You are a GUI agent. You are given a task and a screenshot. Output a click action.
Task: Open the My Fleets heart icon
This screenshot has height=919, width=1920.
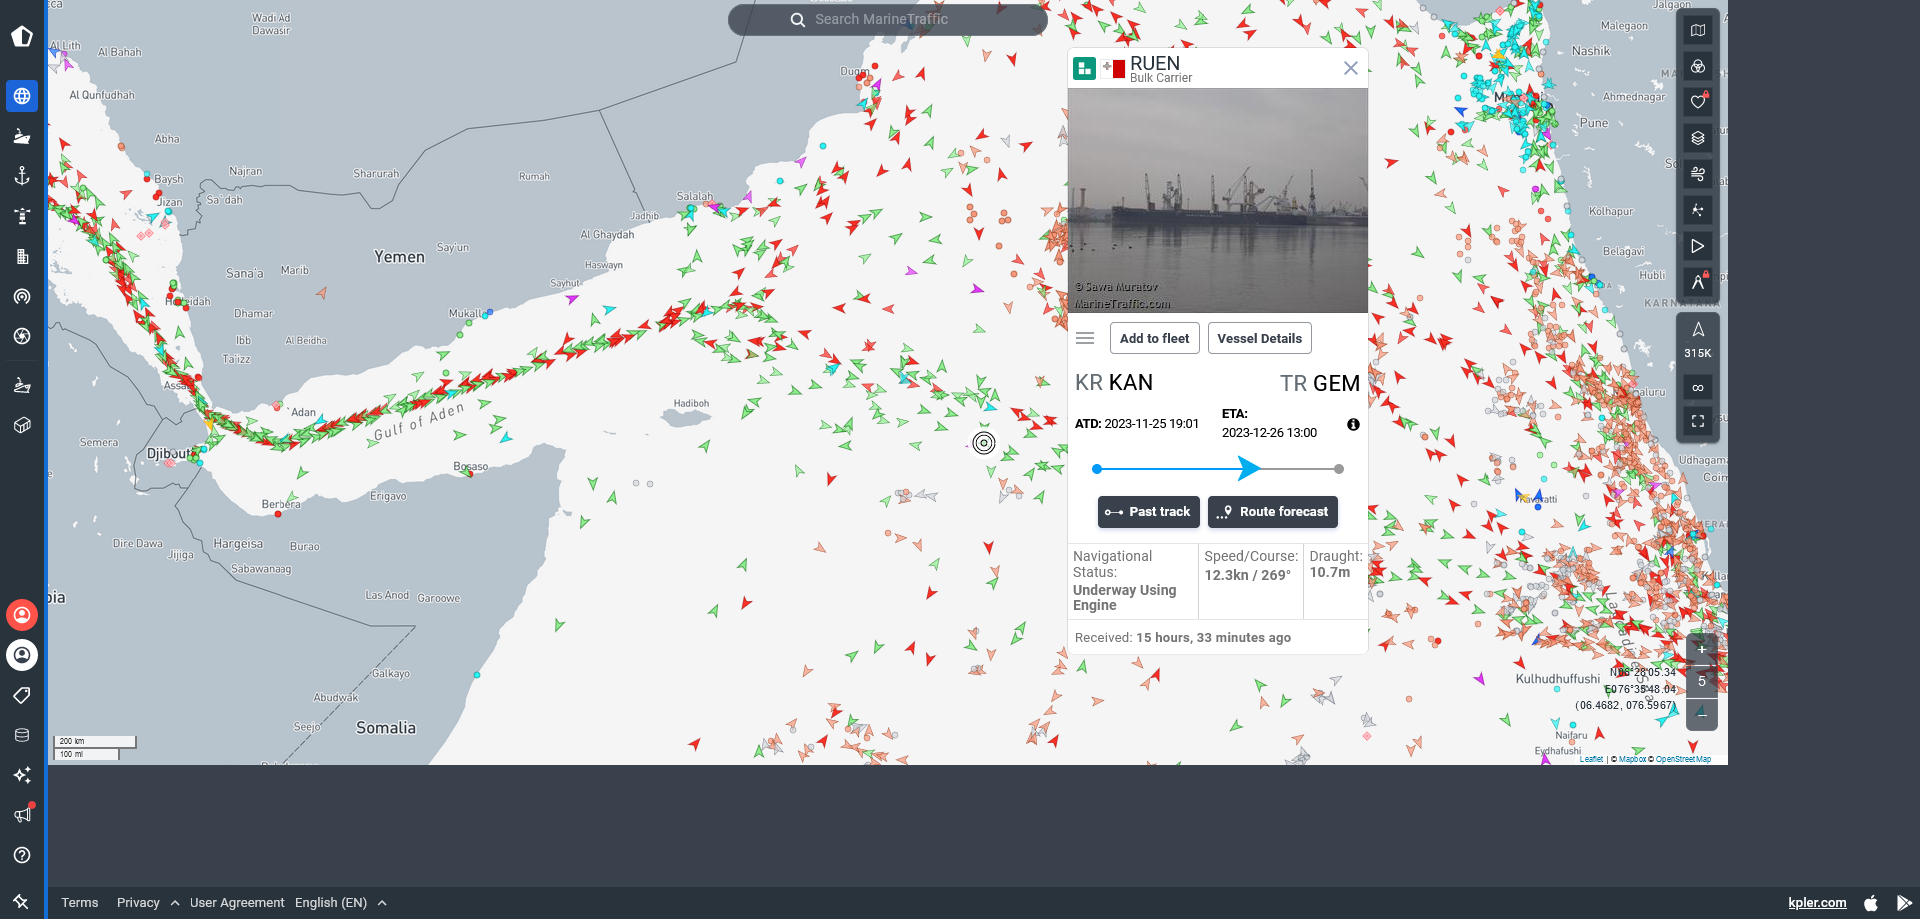coord(1698,102)
